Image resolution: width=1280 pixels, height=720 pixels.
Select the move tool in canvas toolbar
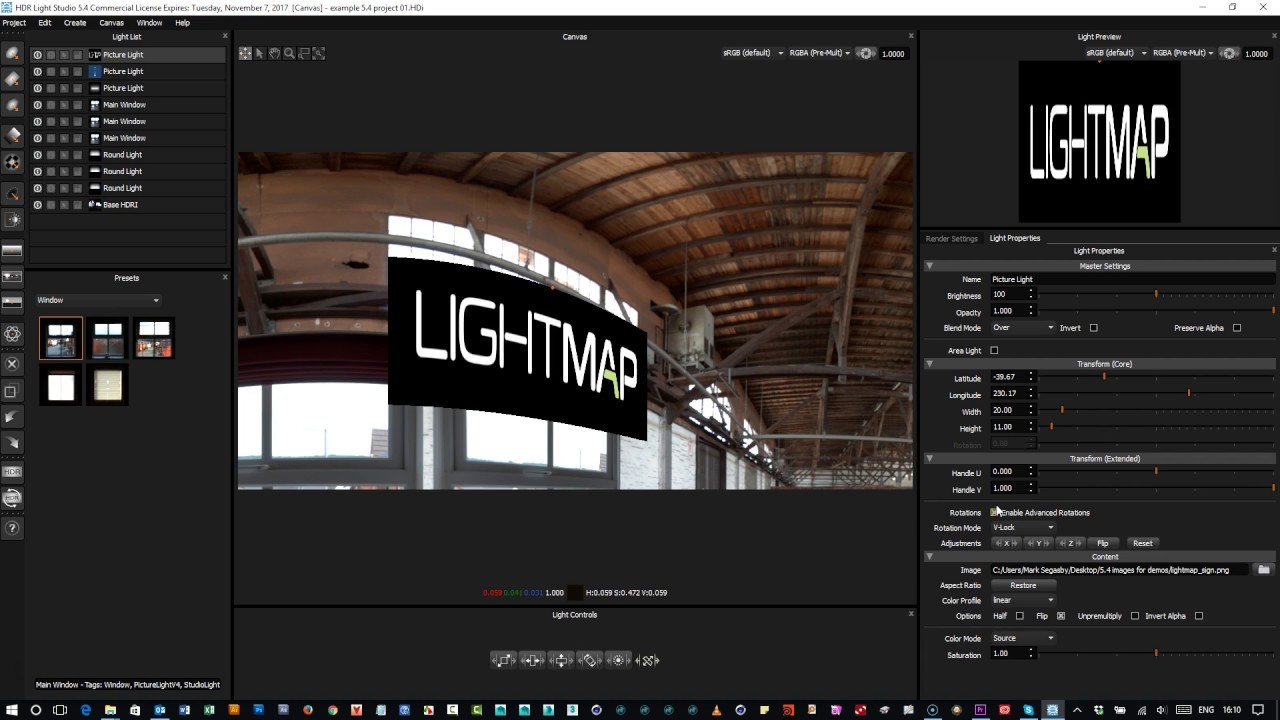[245, 53]
